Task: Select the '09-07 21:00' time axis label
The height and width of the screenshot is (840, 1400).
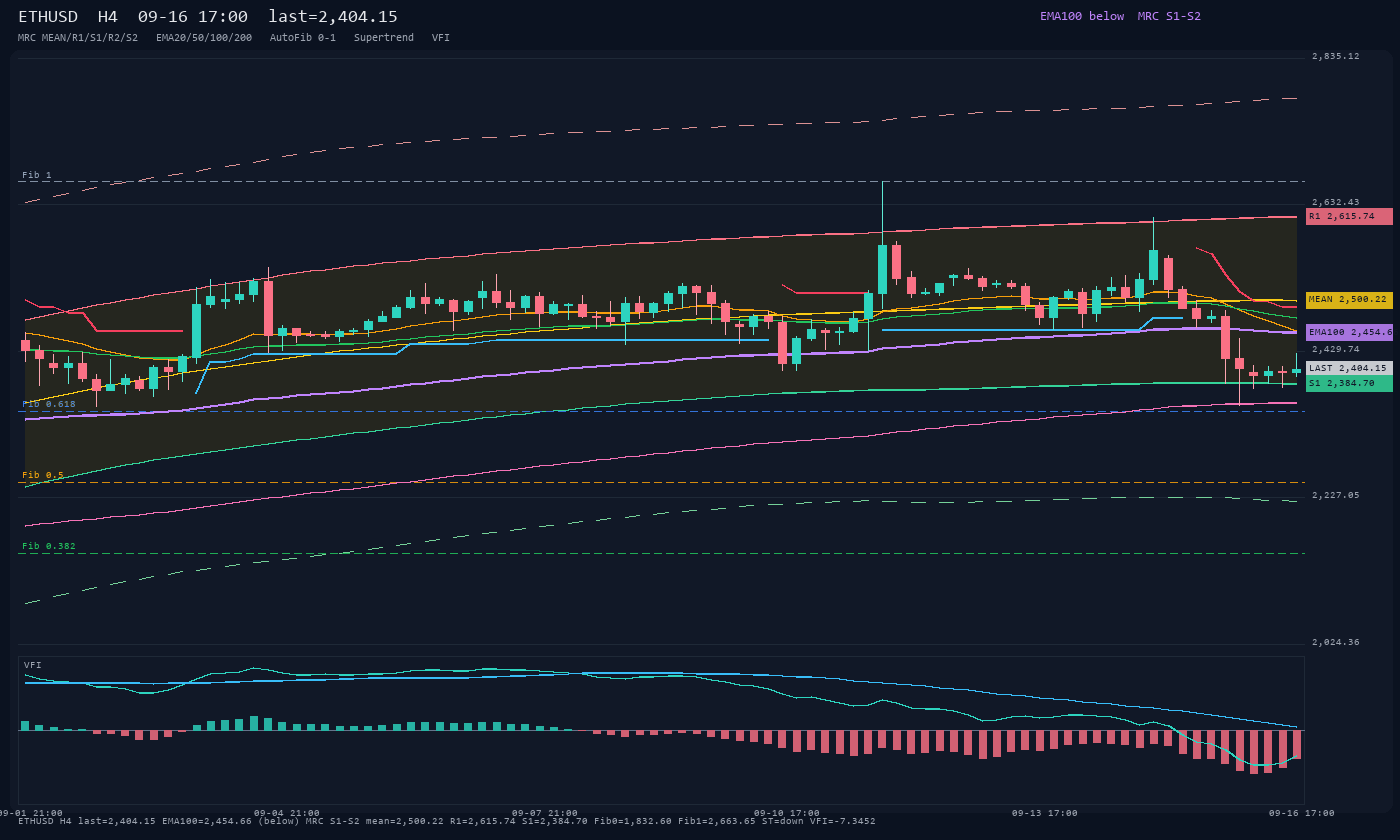Action: point(545,813)
